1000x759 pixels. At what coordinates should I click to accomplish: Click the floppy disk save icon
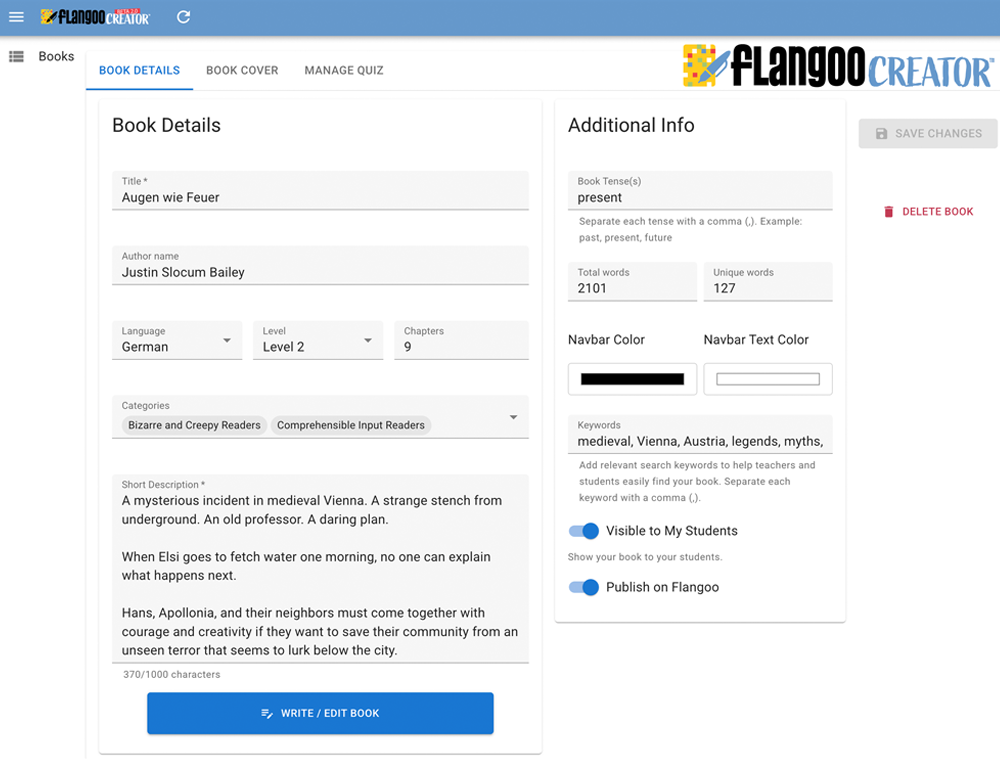click(881, 134)
